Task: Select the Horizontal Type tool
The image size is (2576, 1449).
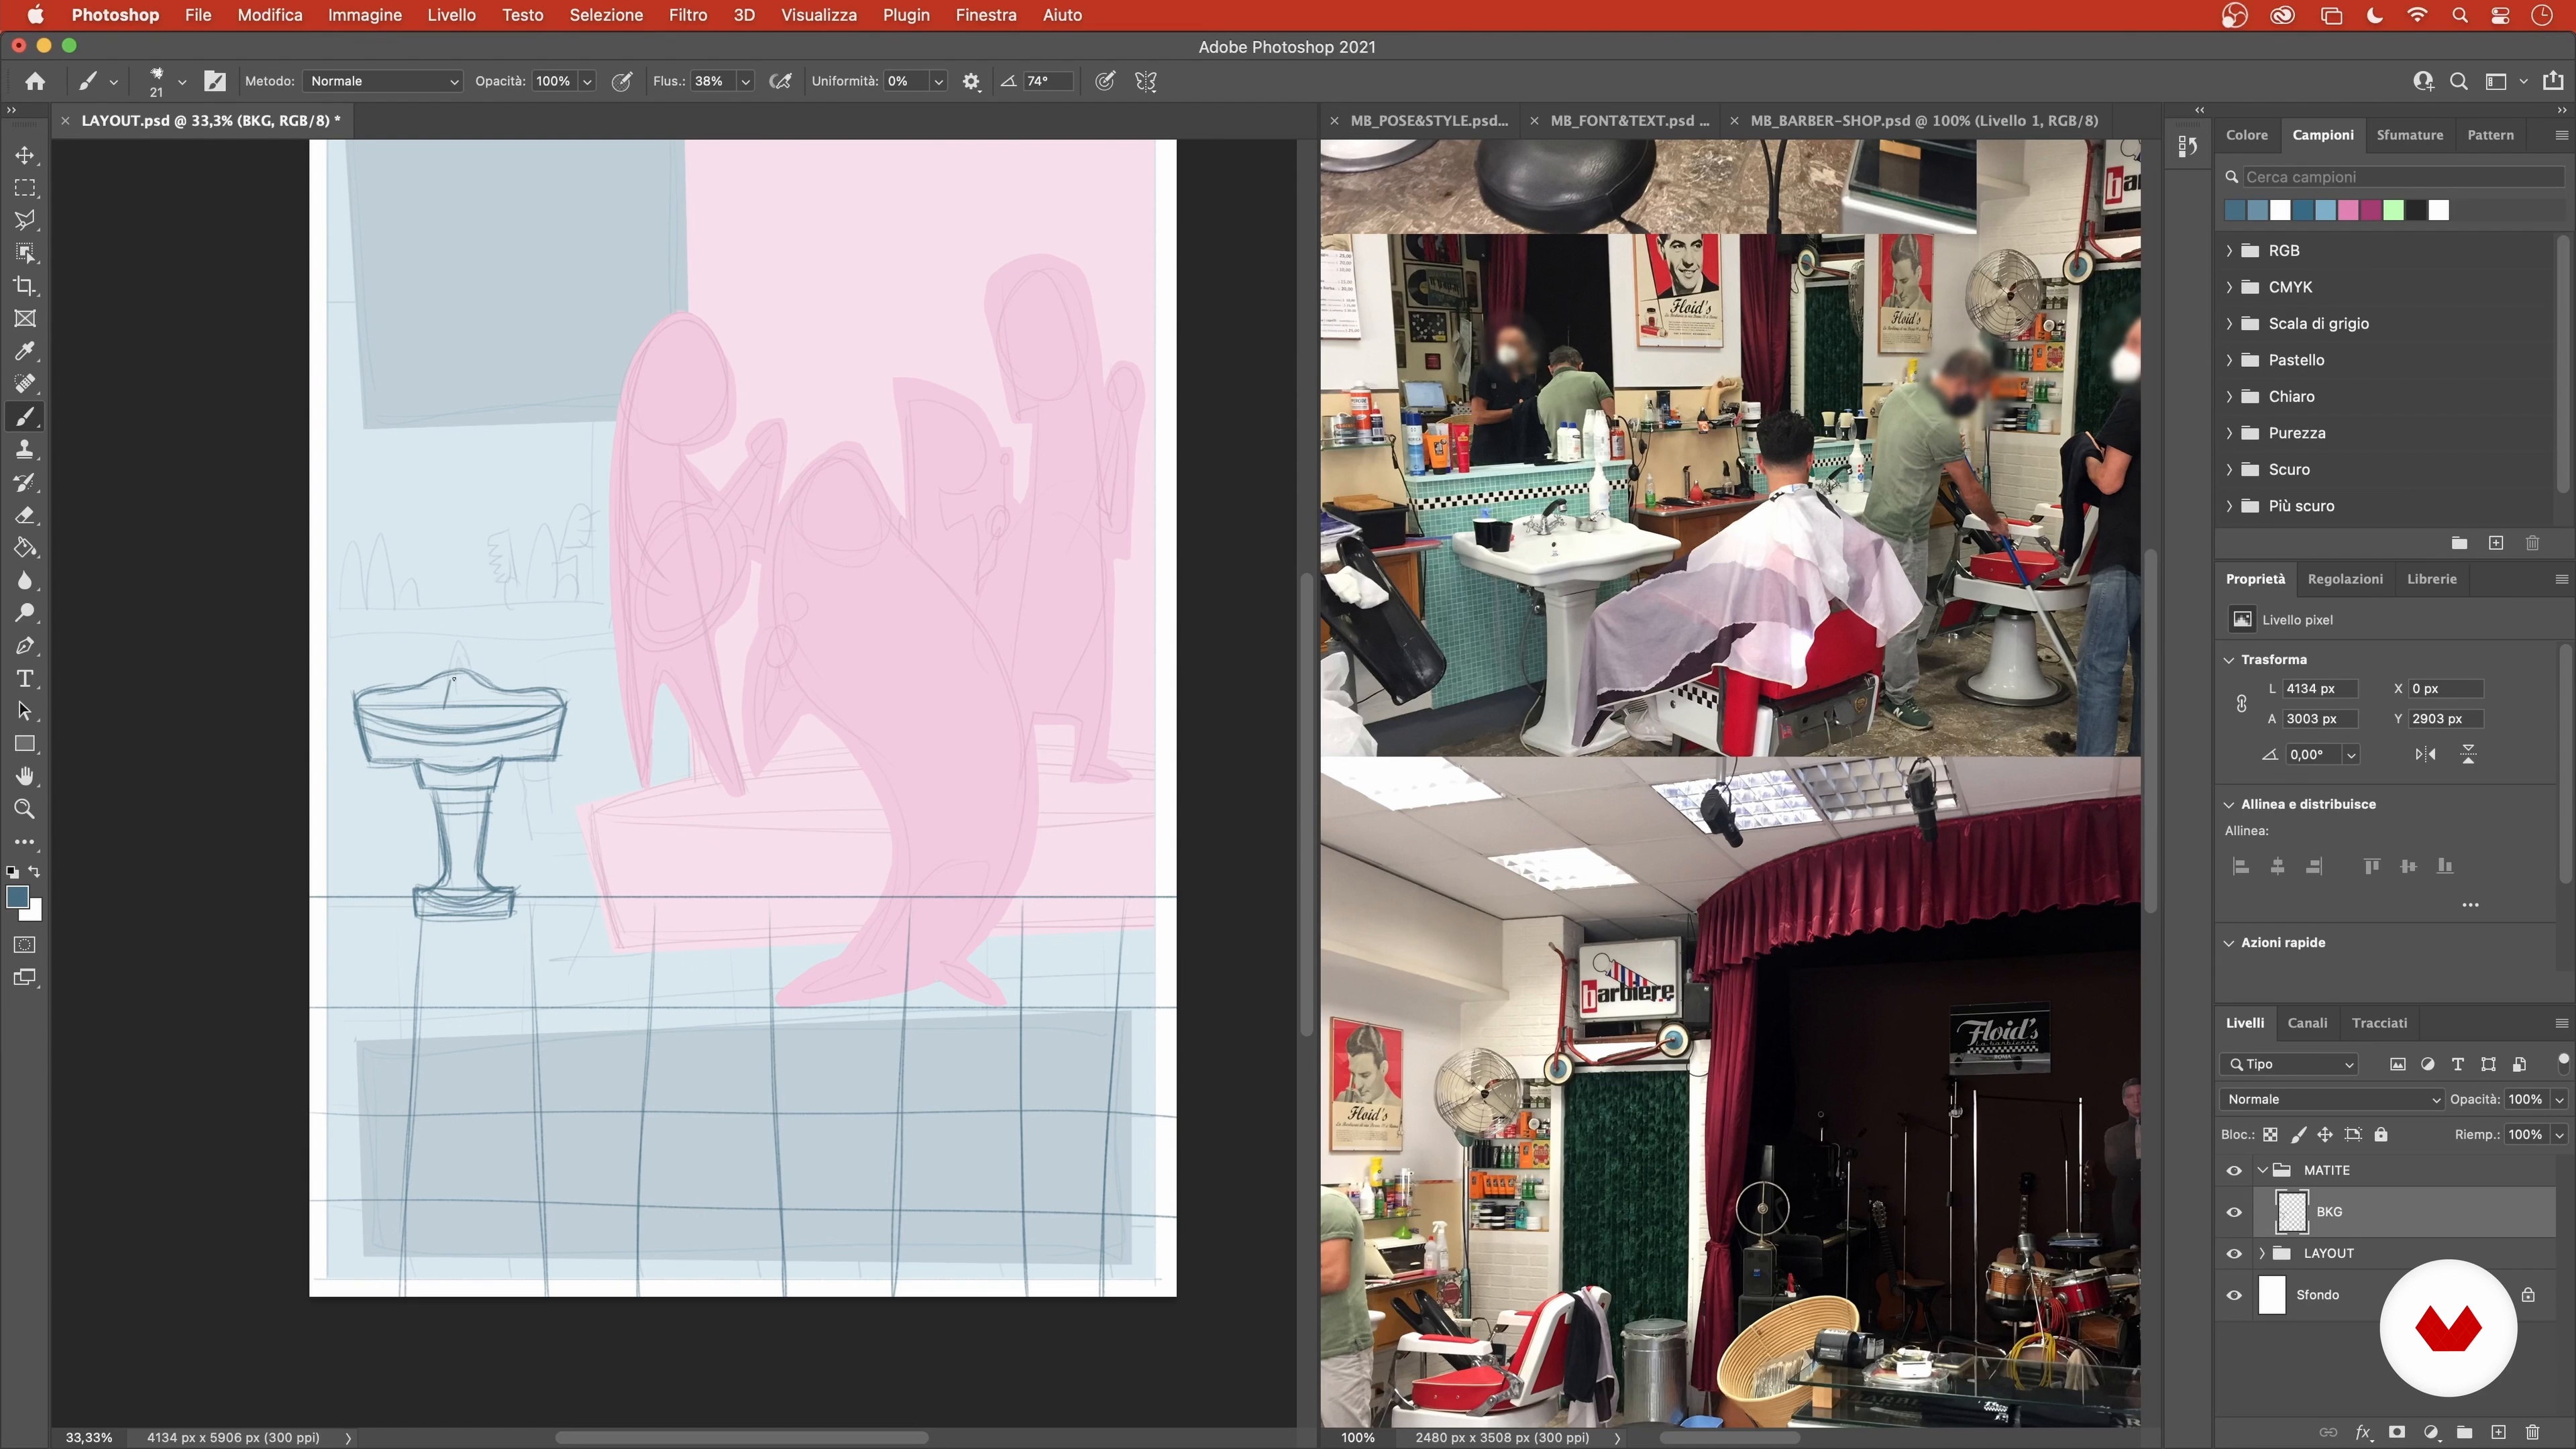Action: tap(25, 679)
